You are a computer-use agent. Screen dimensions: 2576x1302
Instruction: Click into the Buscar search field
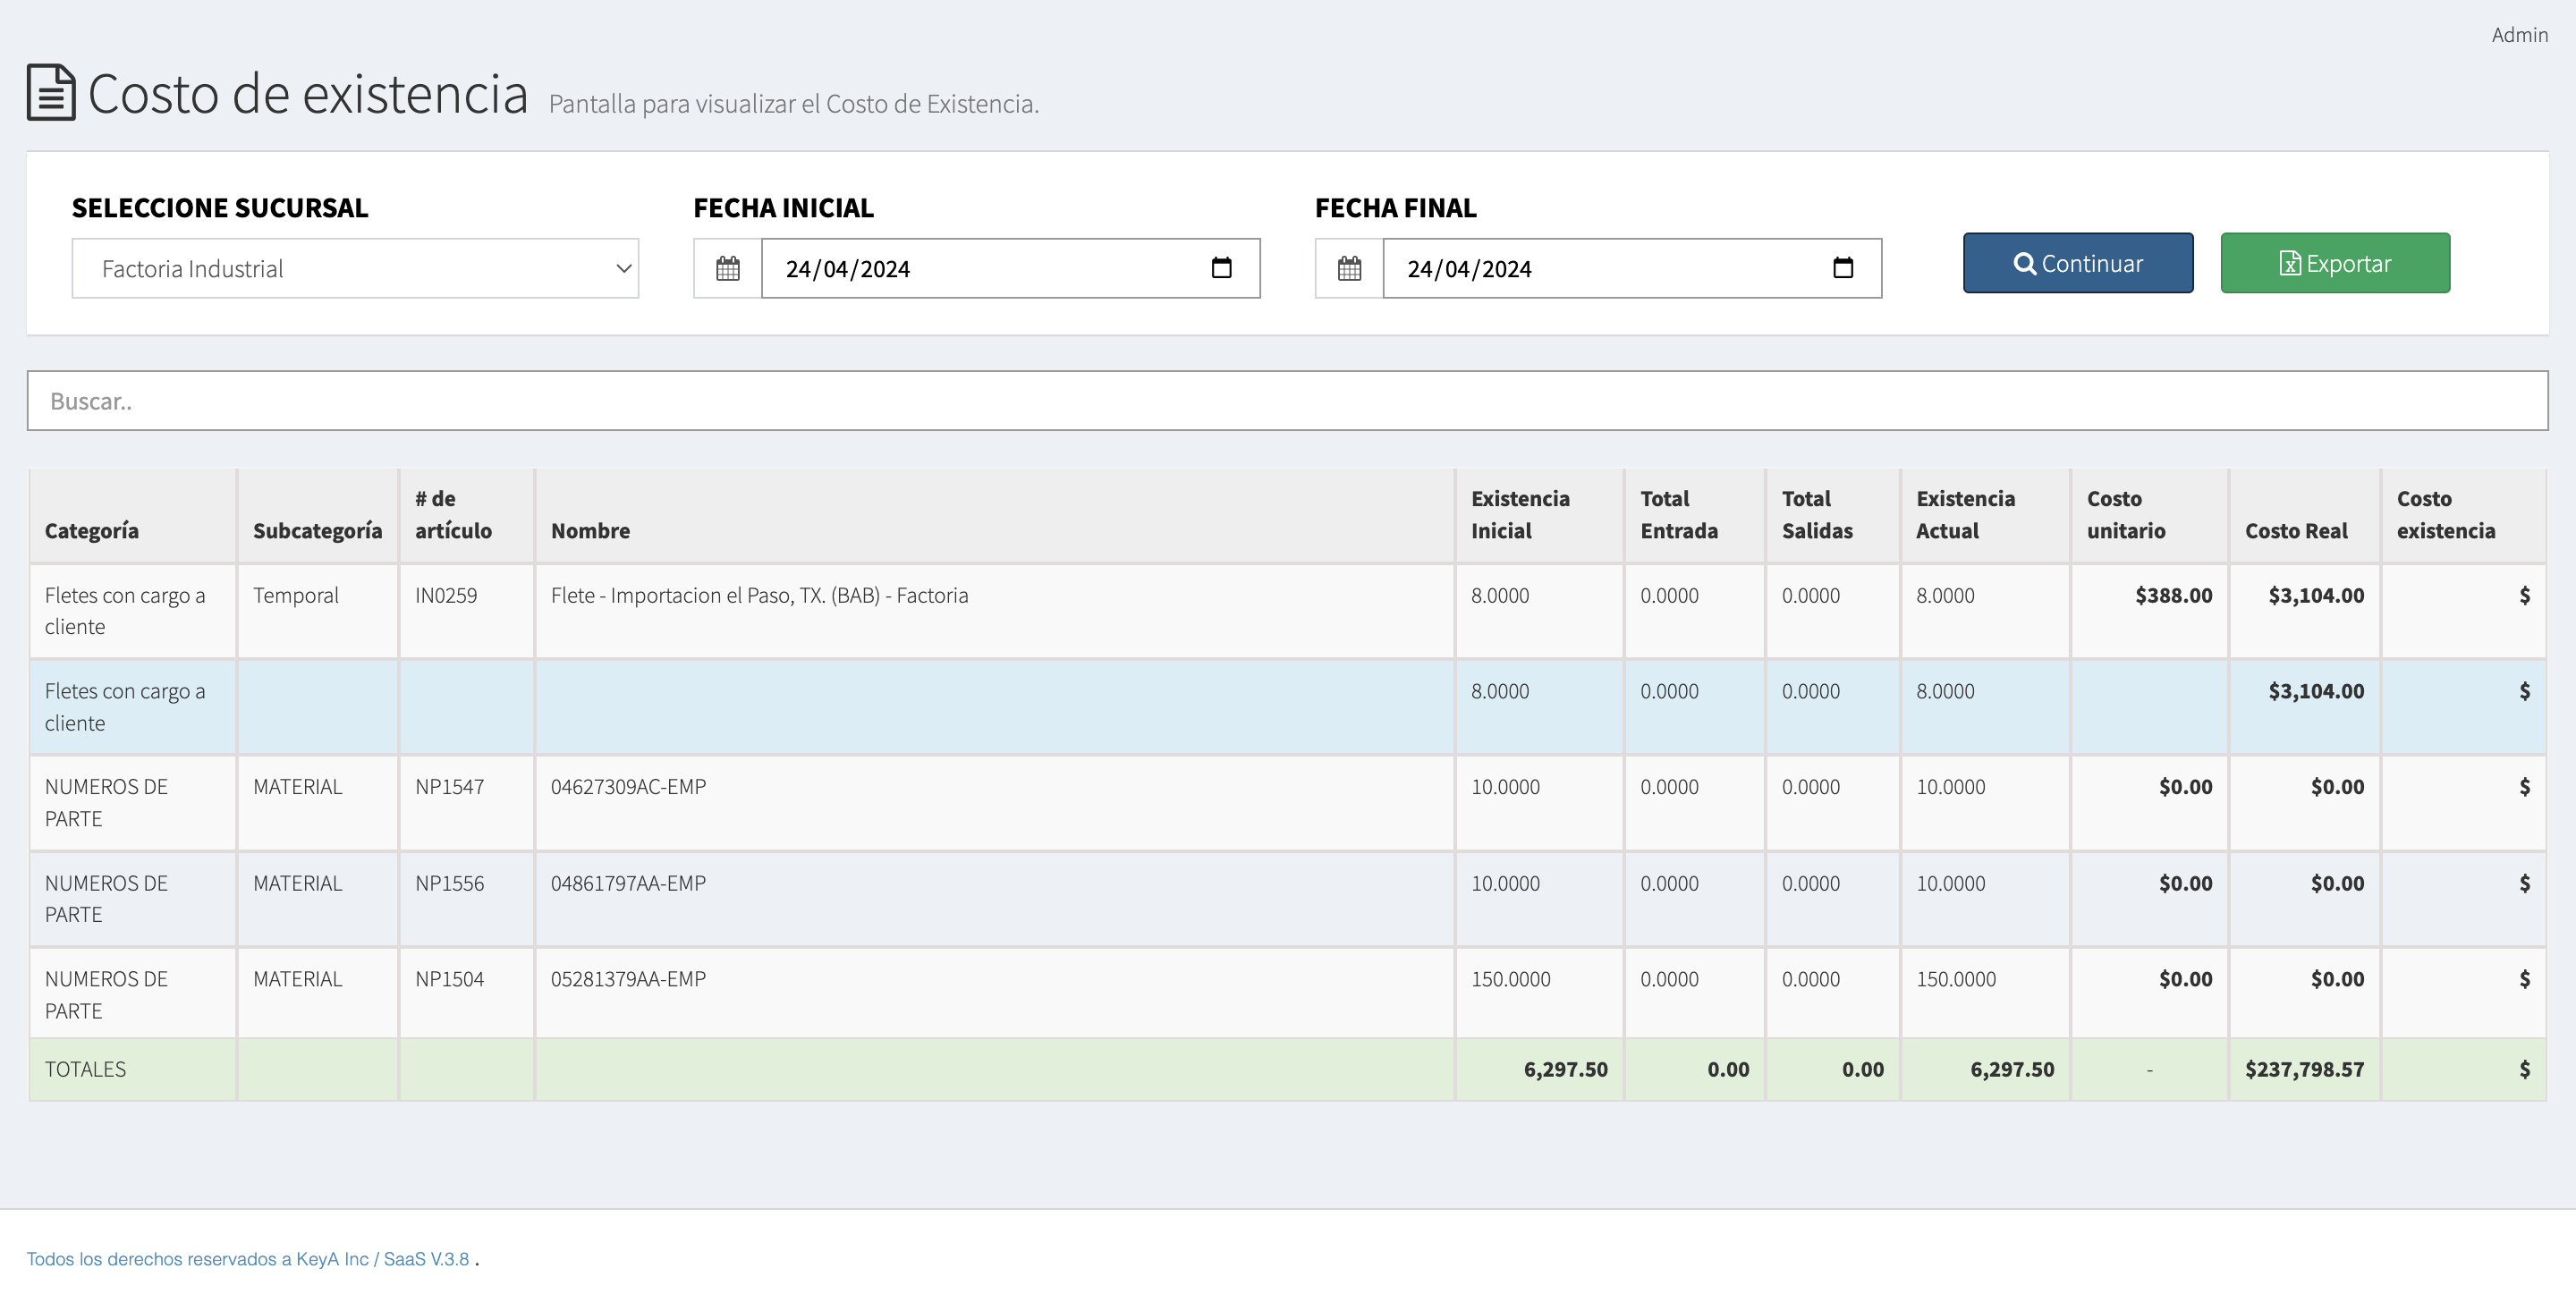[1286, 401]
